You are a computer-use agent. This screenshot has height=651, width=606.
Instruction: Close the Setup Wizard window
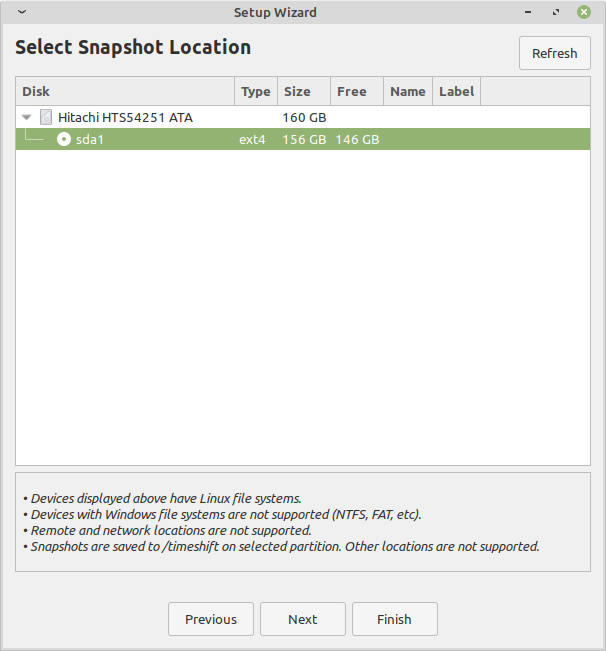[x=584, y=12]
